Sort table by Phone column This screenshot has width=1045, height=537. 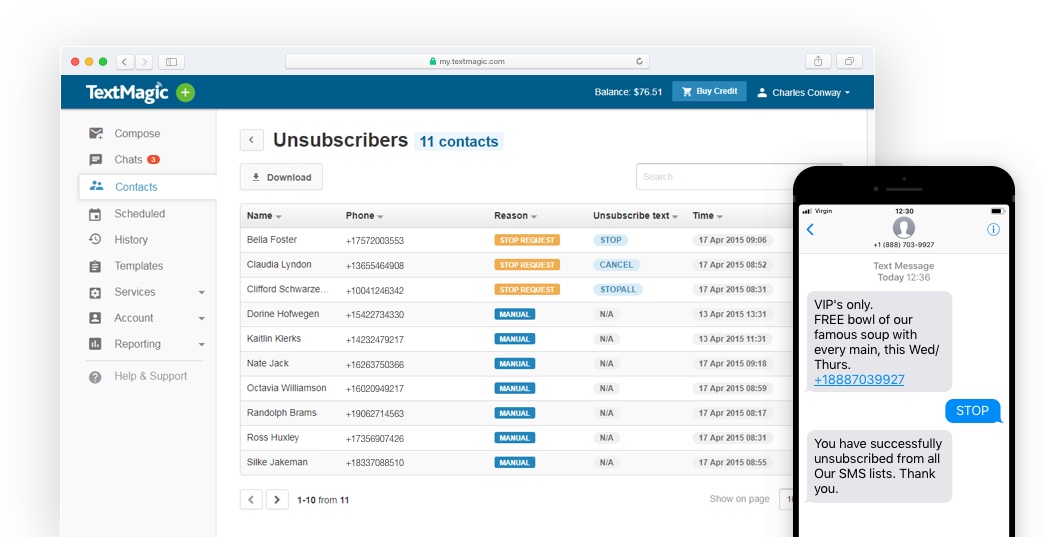click(364, 216)
